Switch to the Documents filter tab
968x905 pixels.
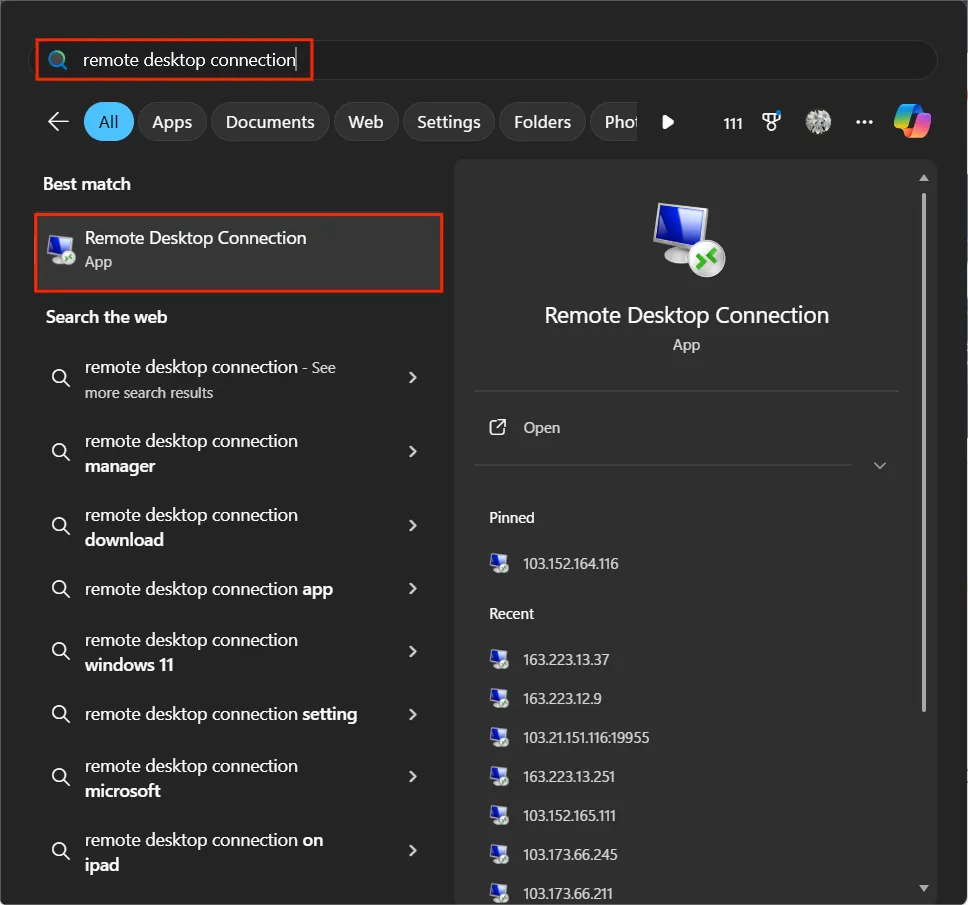pyautogui.click(x=270, y=122)
